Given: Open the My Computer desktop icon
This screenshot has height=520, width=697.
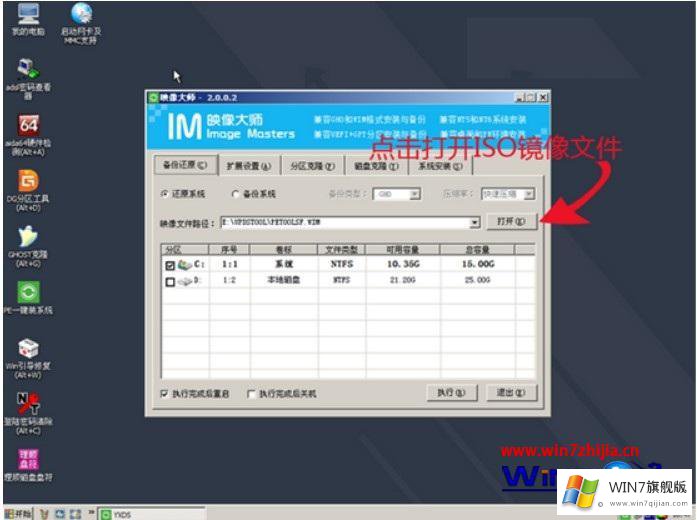Looking at the screenshot, I should pos(28,19).
